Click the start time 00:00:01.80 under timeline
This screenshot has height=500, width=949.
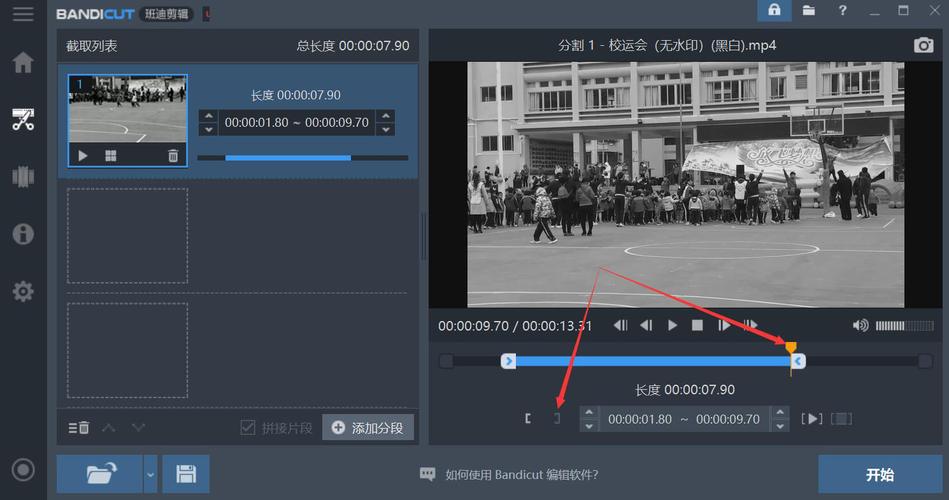point(640,419)
